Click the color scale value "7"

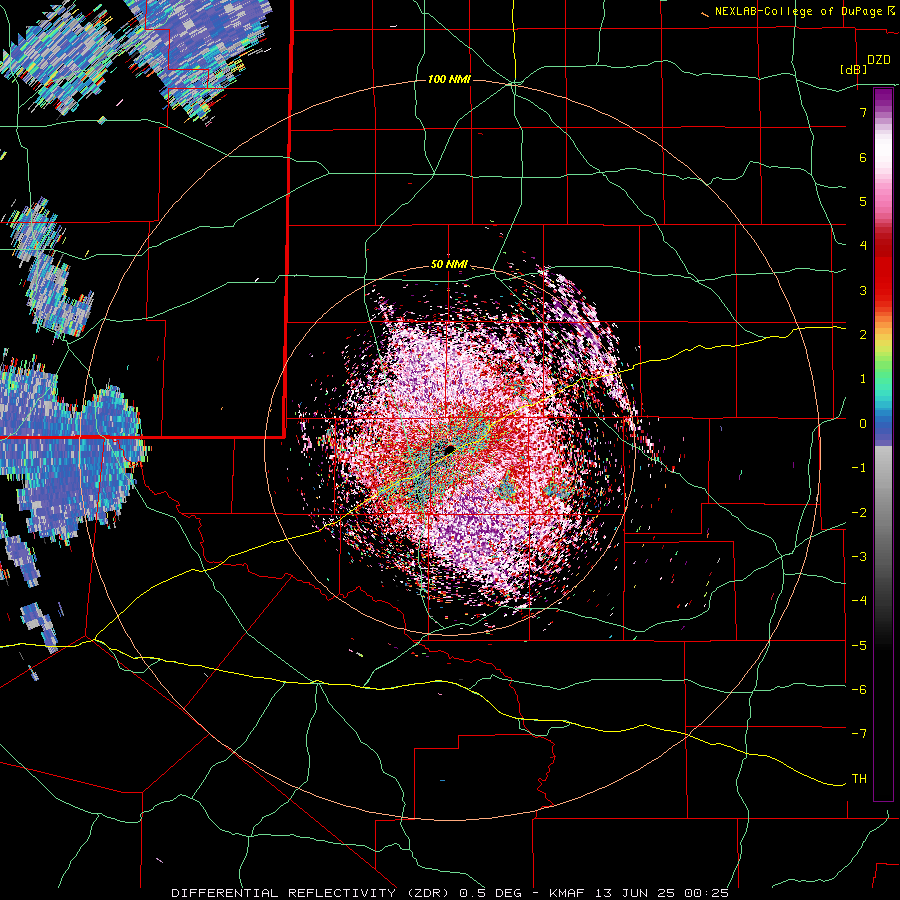[x=863, y=112]
